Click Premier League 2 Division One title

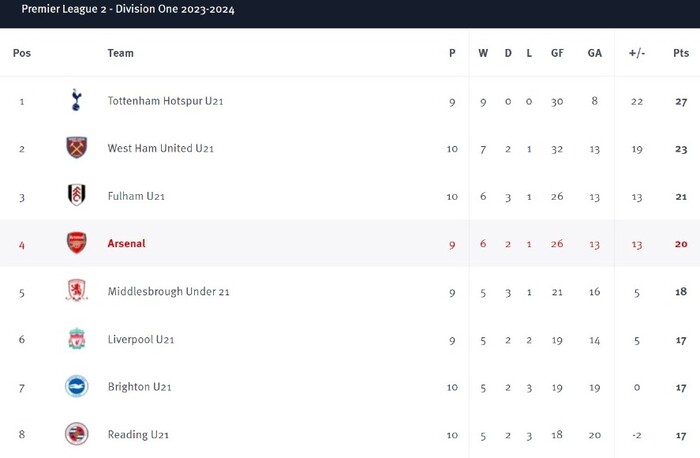[x=128, y=9]
